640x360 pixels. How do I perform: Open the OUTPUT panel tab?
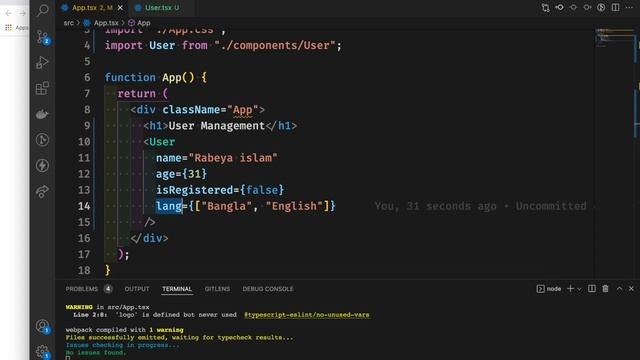[137, 289]
